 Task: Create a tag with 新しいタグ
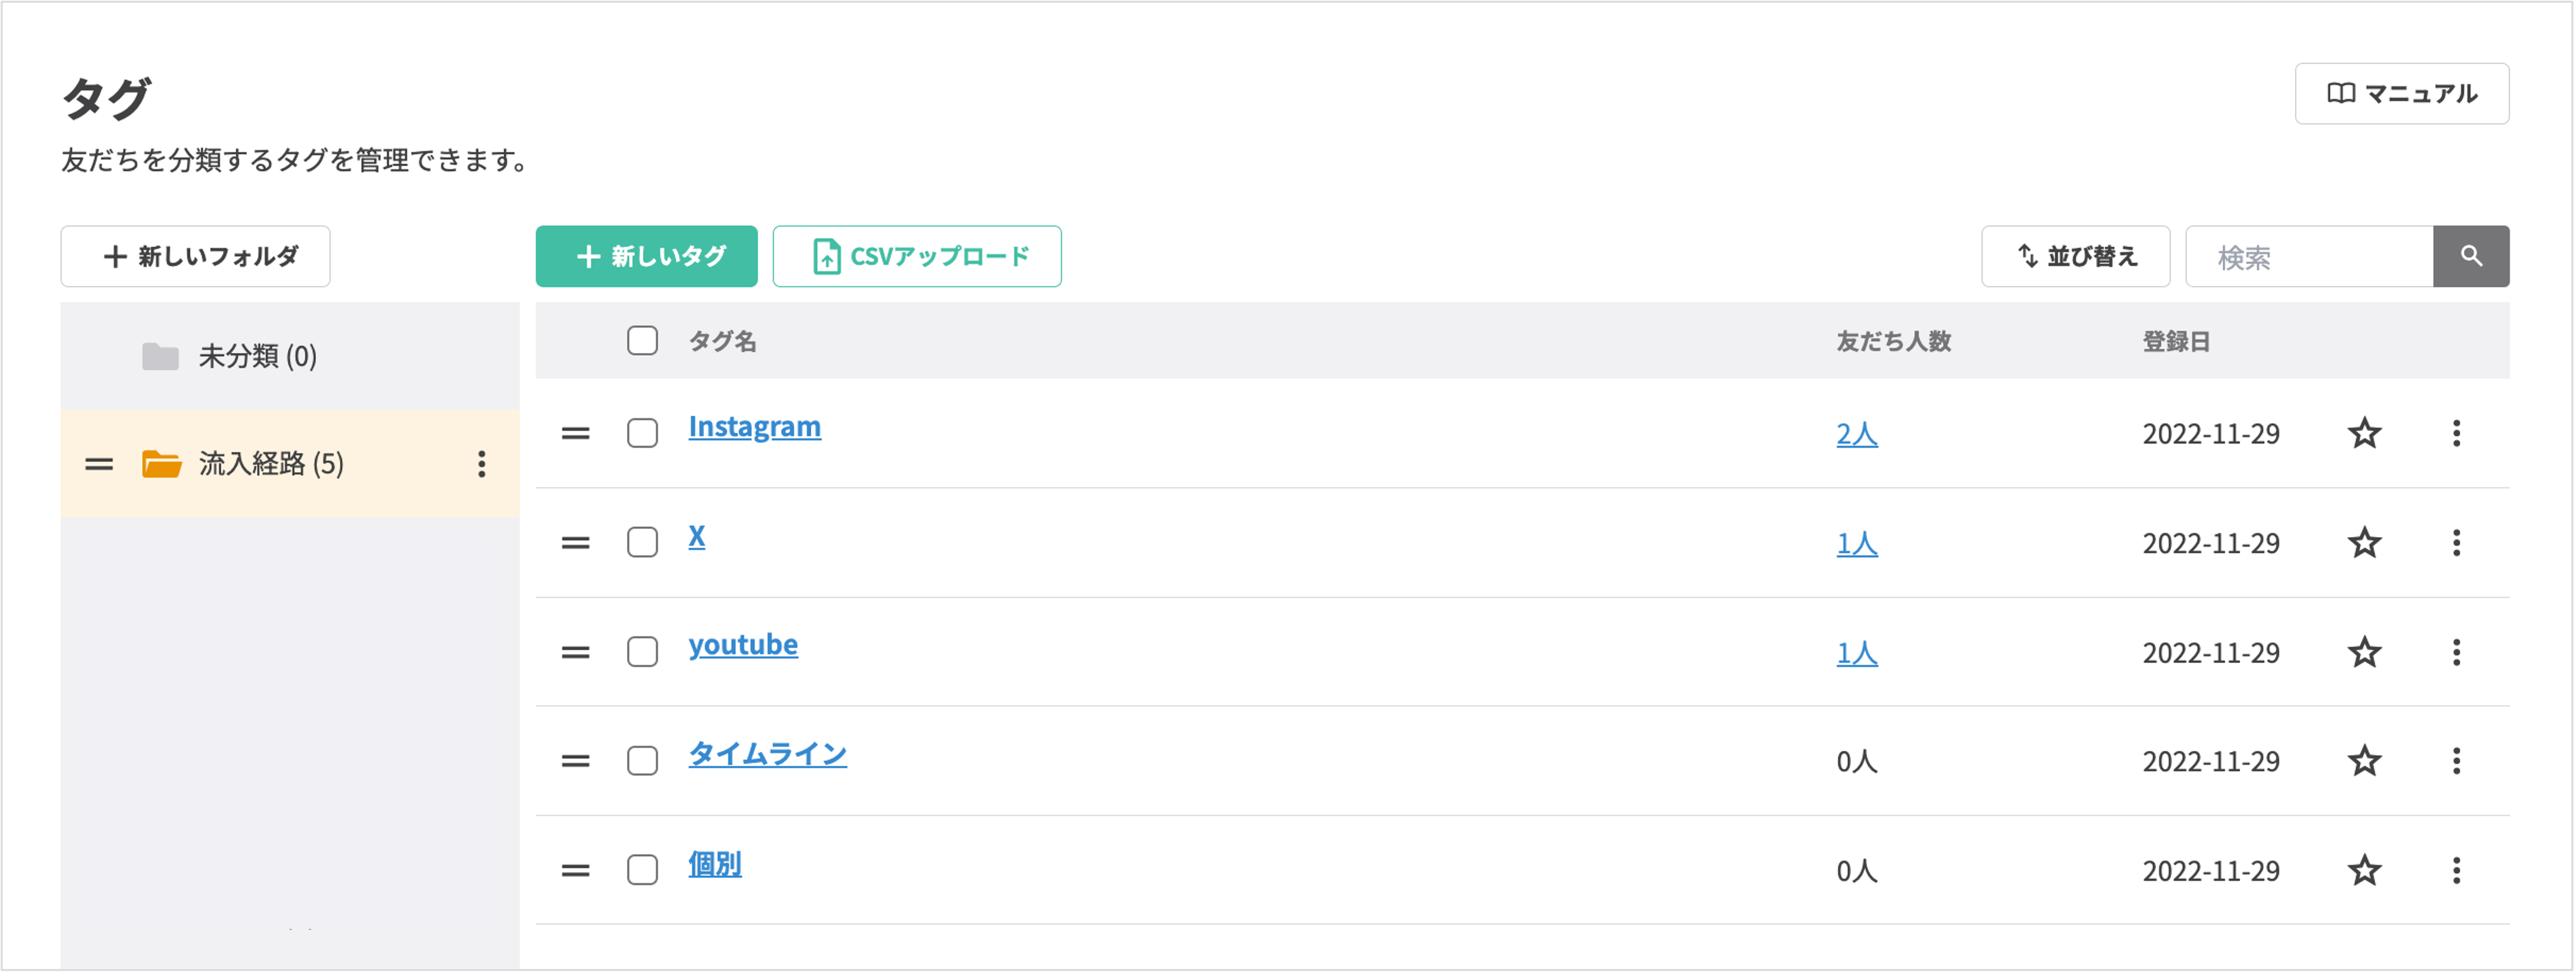point(646,256)
